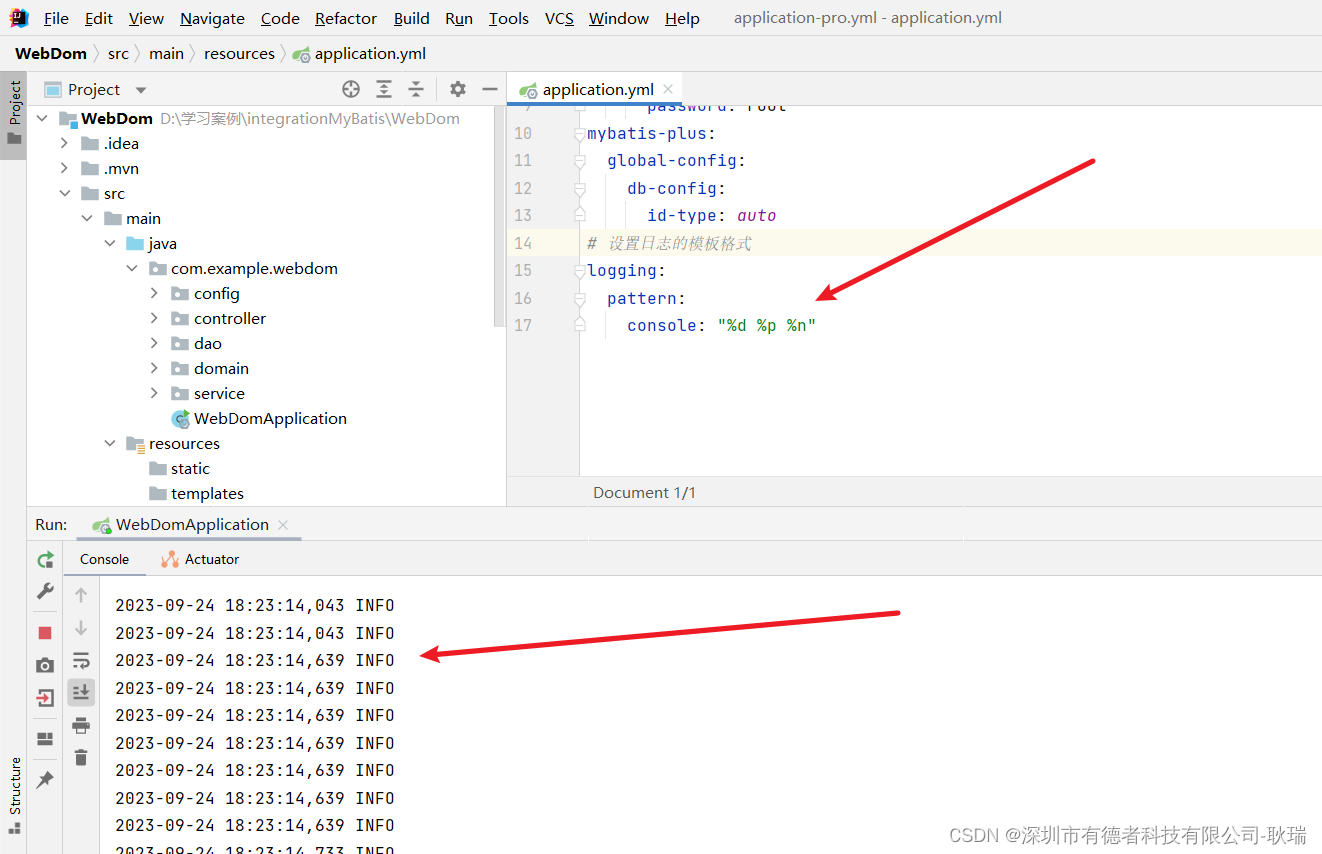Collapse the main folder
The image size is (1322, 854).
click(x=87, y=218)
